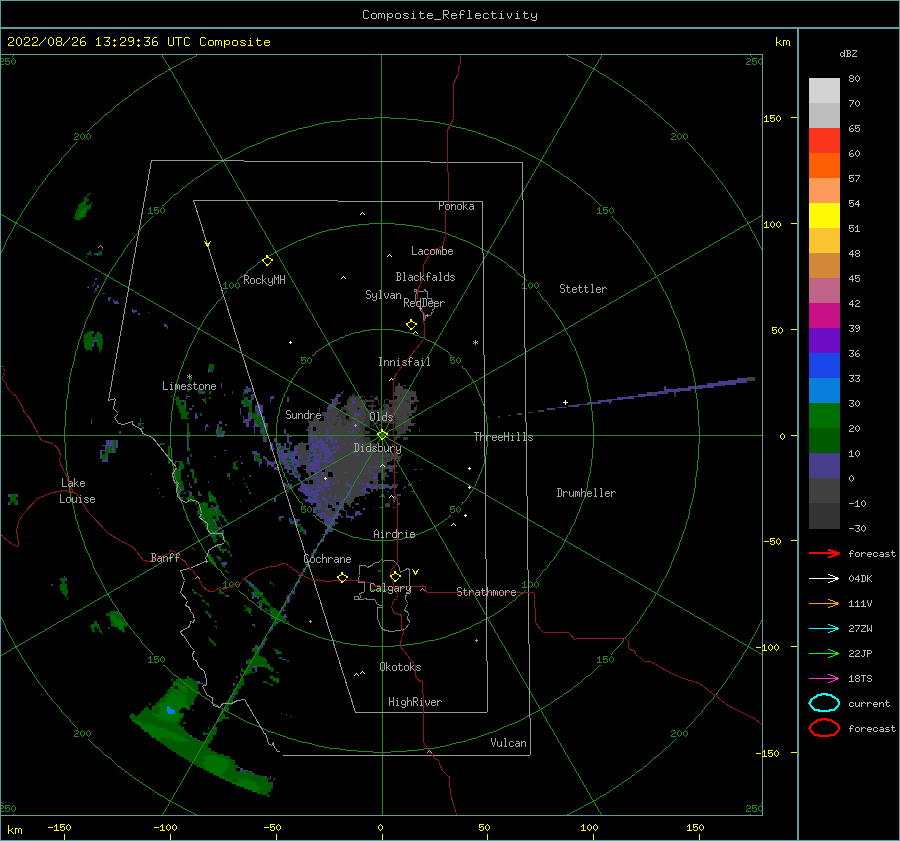
Task: Click the Ponoka town label
Action: pyautogui.click(x=456, y=206)
